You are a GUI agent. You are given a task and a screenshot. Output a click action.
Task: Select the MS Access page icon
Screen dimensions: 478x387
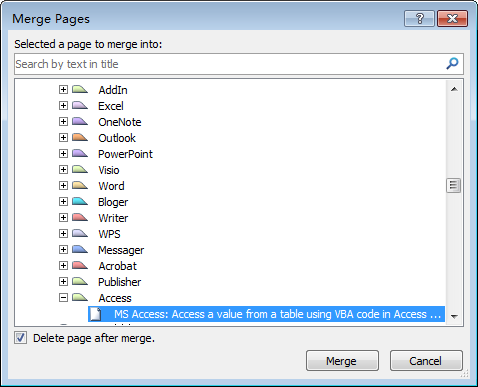point(96,314)
